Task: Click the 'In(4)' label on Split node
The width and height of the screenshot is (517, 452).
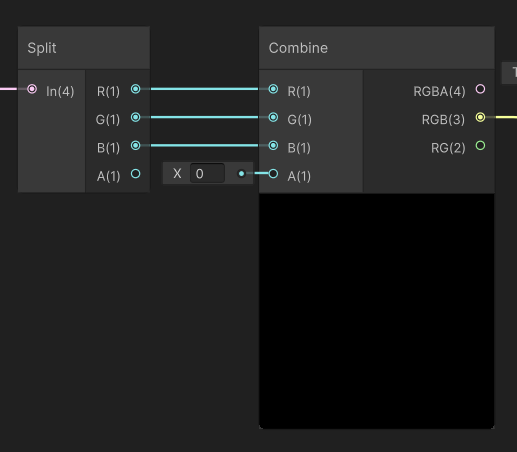Action: tap(60, 91)
